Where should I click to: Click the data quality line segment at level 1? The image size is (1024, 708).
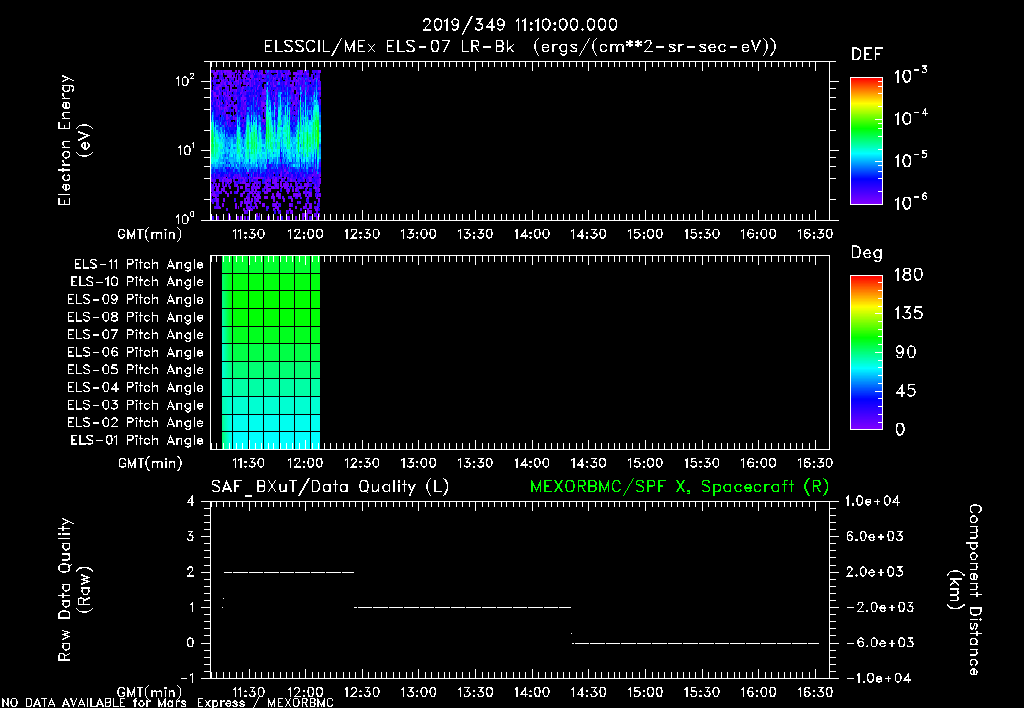coord(462,607)
